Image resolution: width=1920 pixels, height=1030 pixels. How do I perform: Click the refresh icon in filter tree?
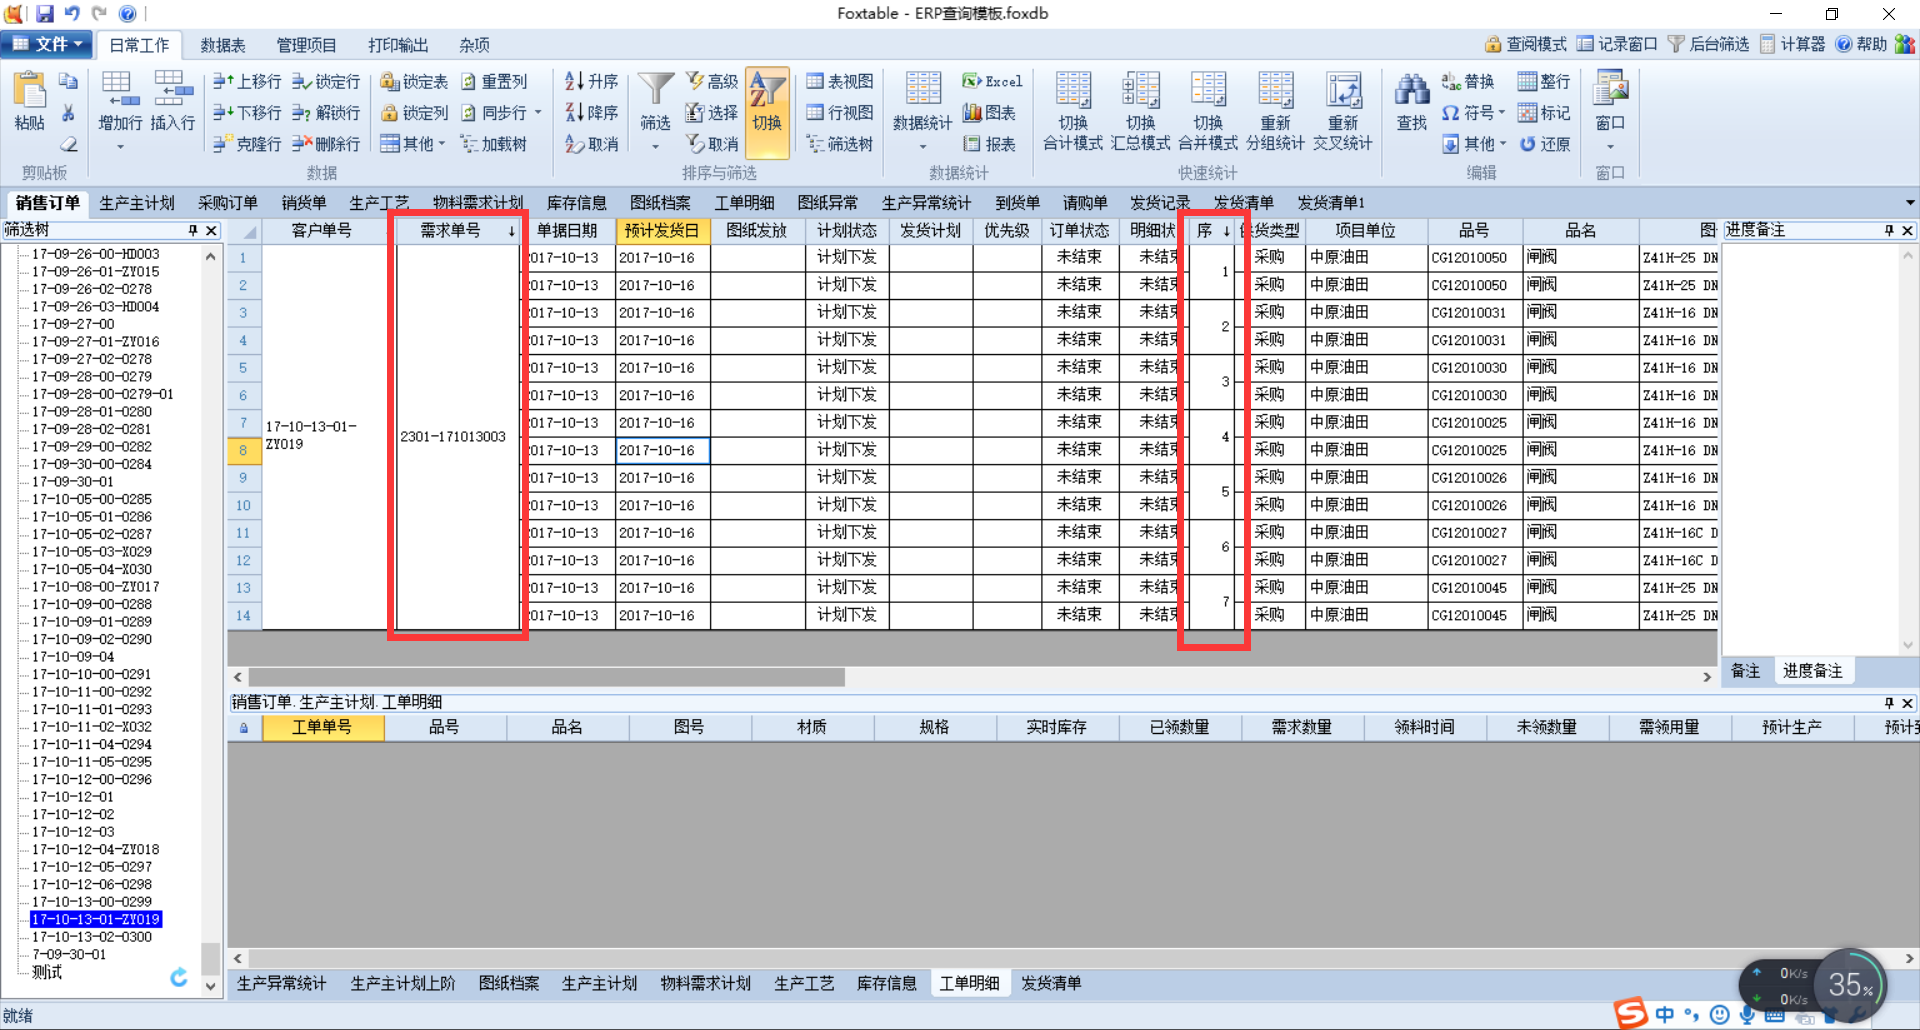[179, 977]
